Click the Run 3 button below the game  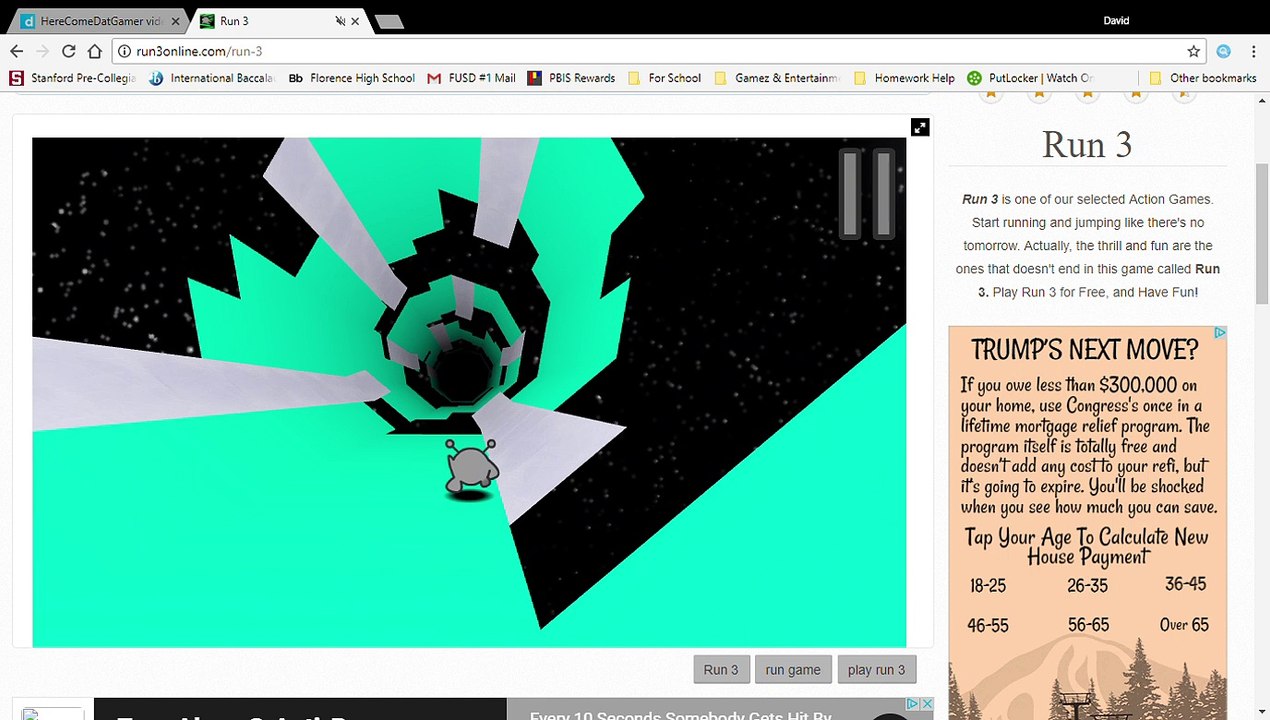(x=720, y=670)
